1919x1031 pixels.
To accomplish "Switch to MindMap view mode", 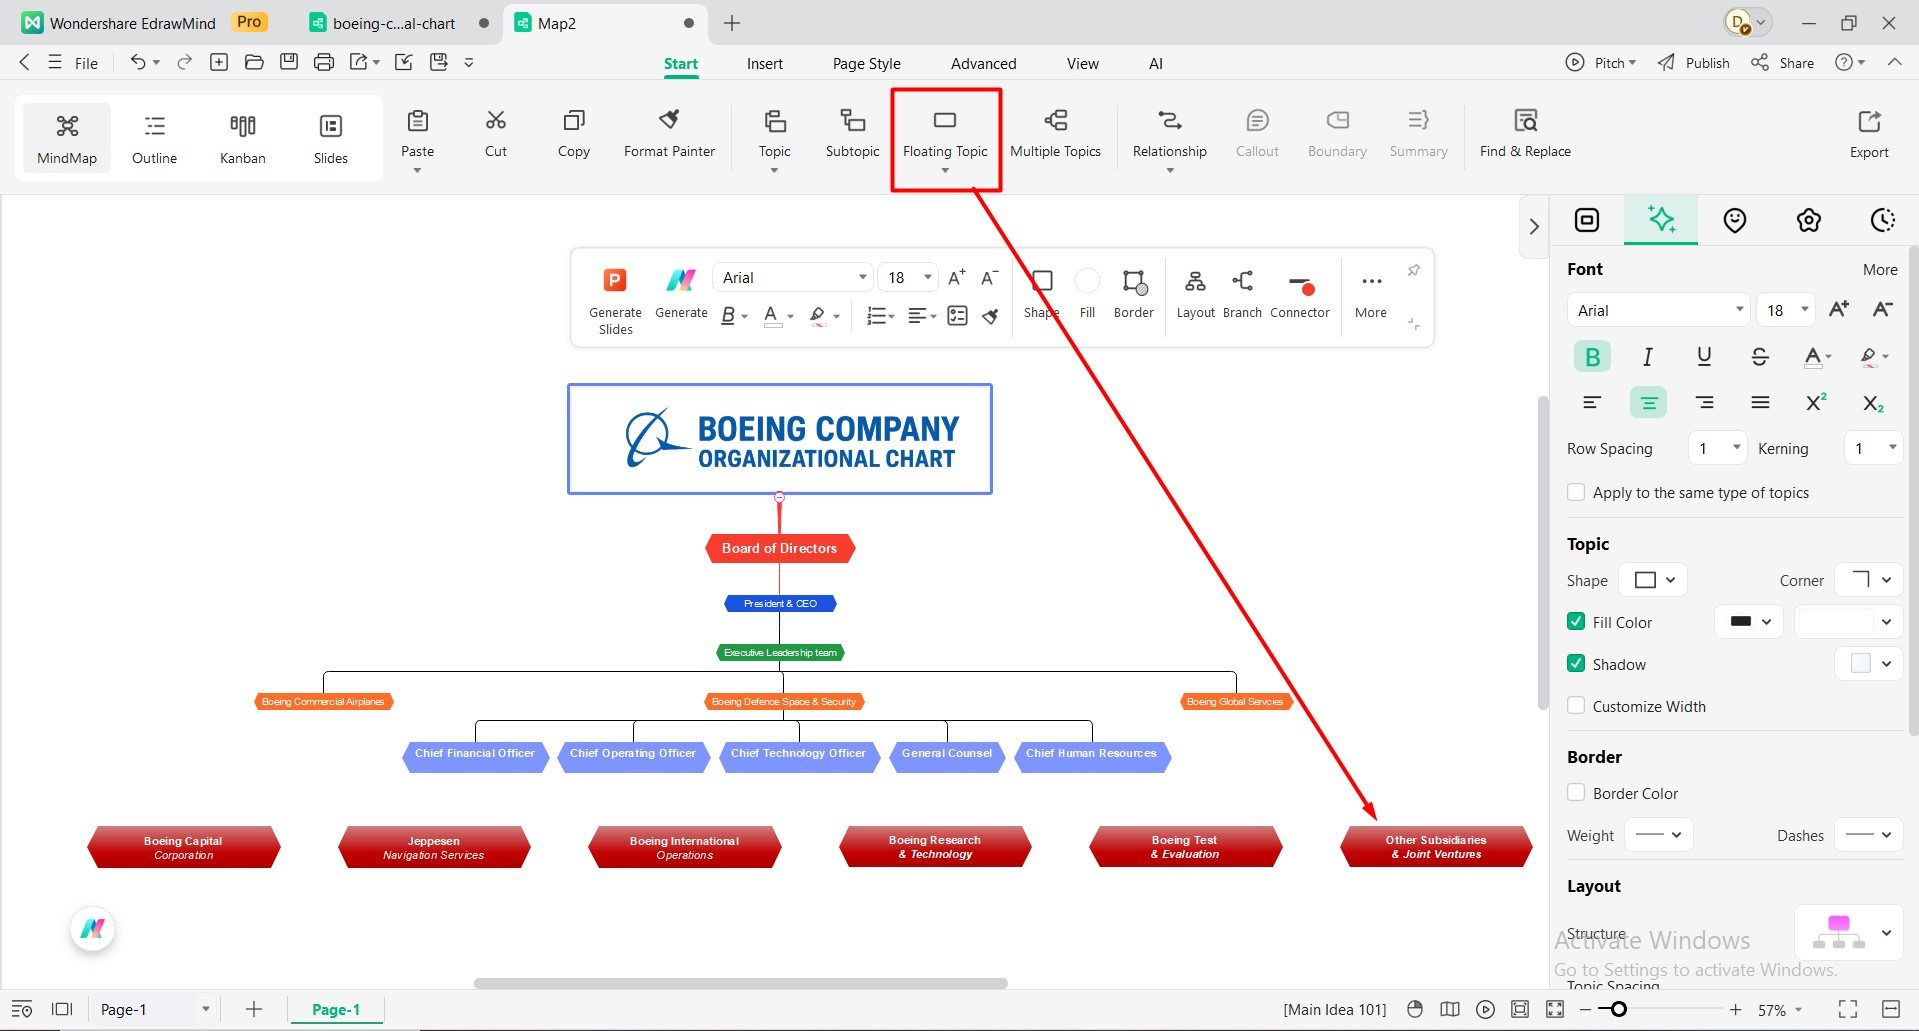I will point(67,138).
